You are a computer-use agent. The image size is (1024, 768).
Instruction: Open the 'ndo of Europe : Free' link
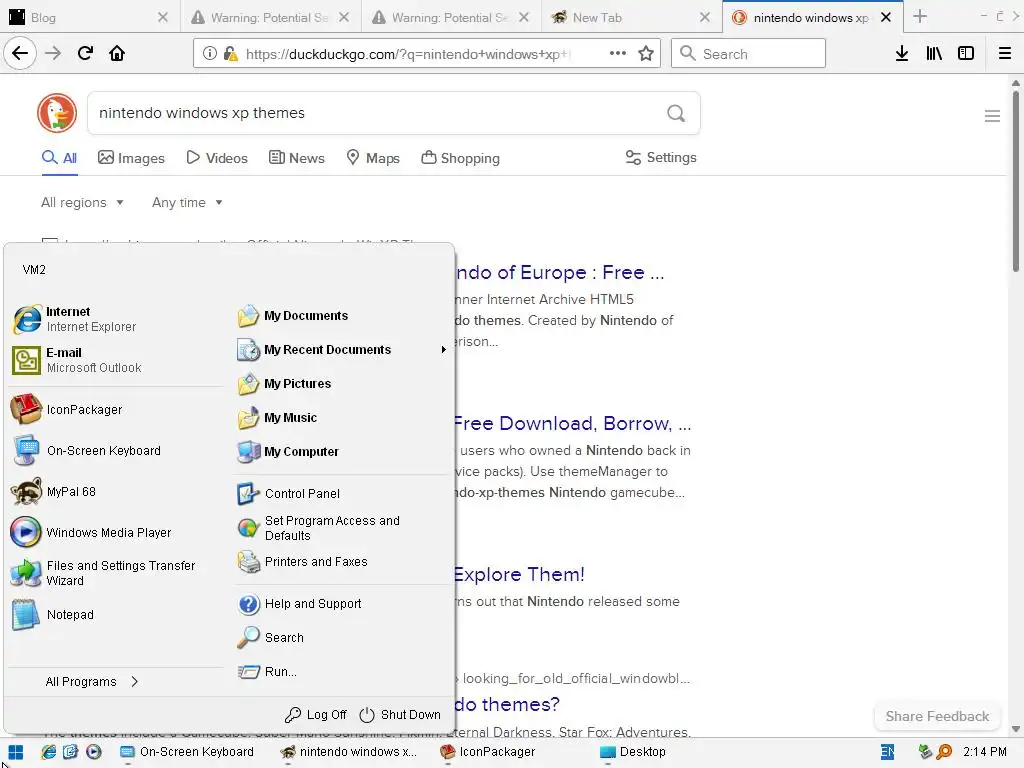tap(560, 272)
